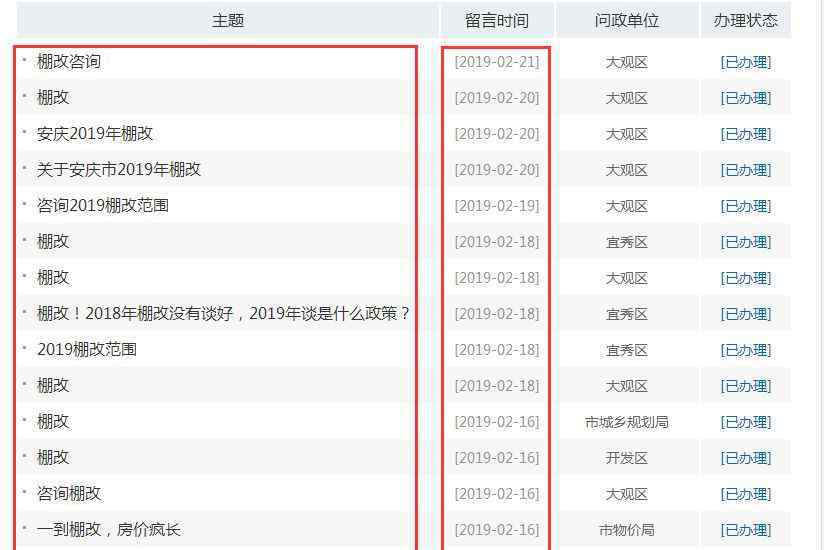Click 已办理 in the 2018年棚改没有谈好 row
Viewport: 824px width, 550px height.
(x=746, y=314)
